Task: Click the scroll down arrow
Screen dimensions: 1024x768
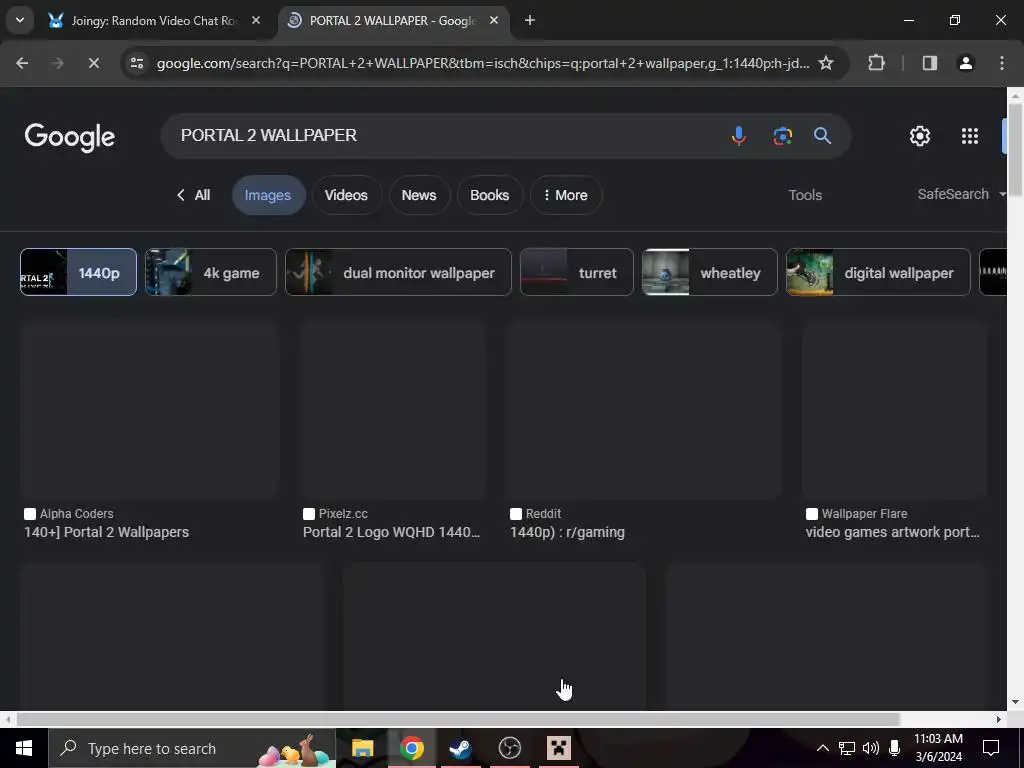Action: click(x=1014, y=702)
